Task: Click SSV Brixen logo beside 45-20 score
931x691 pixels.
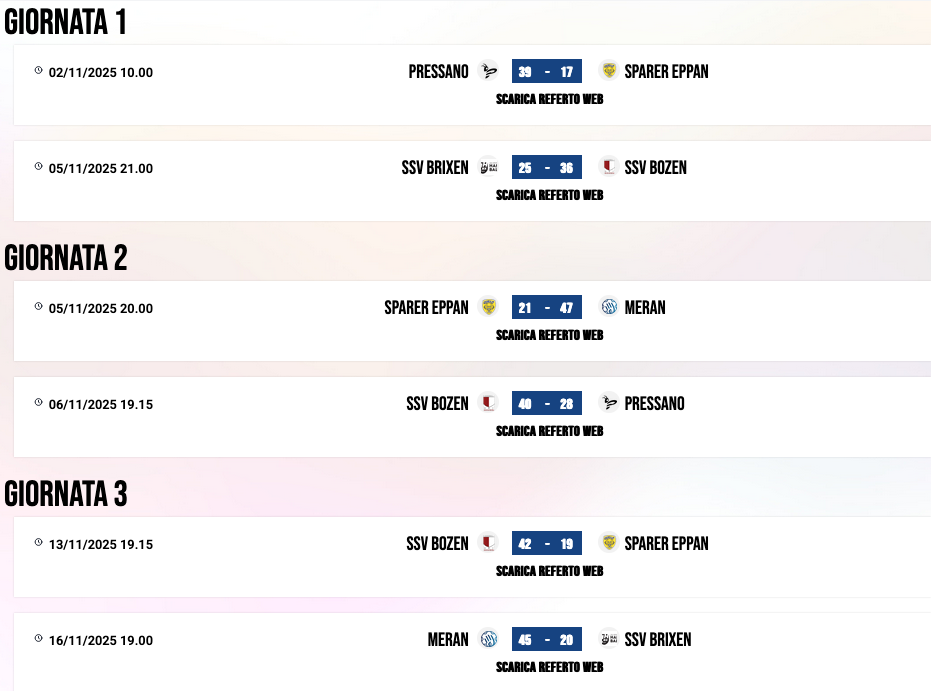Action: point(608,639)
